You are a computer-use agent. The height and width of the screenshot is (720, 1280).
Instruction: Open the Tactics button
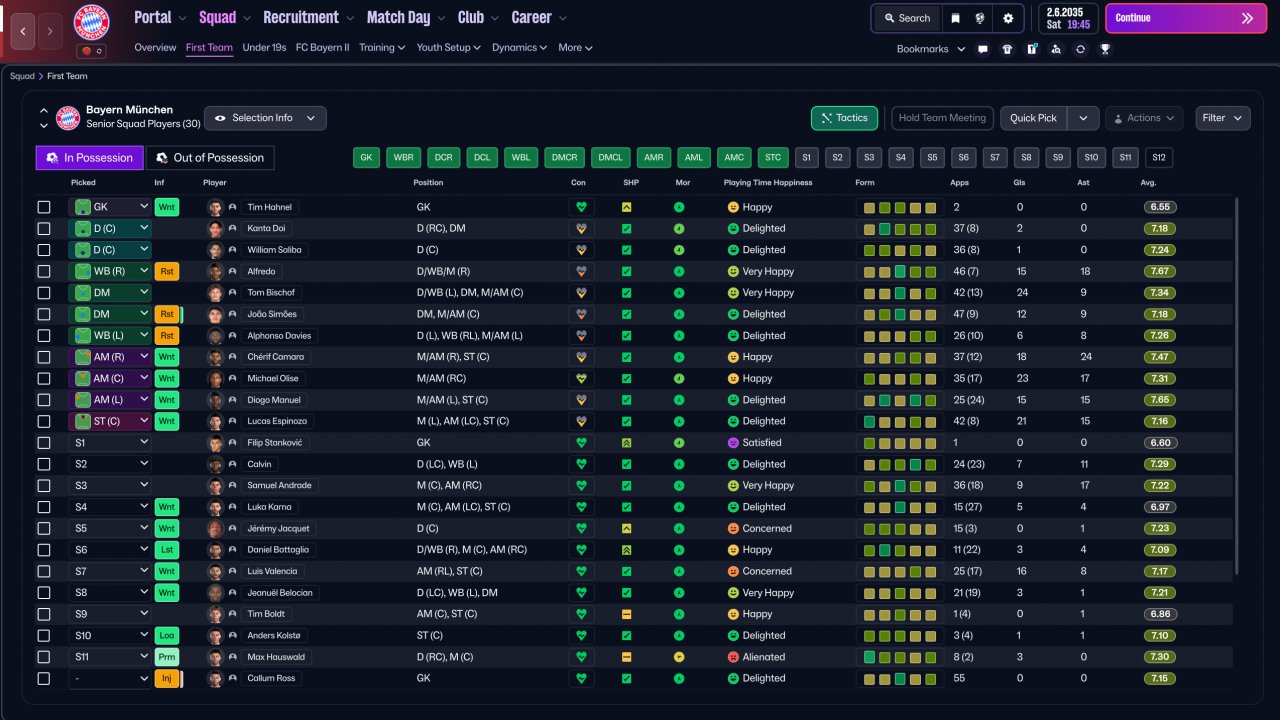click(845, 118)
